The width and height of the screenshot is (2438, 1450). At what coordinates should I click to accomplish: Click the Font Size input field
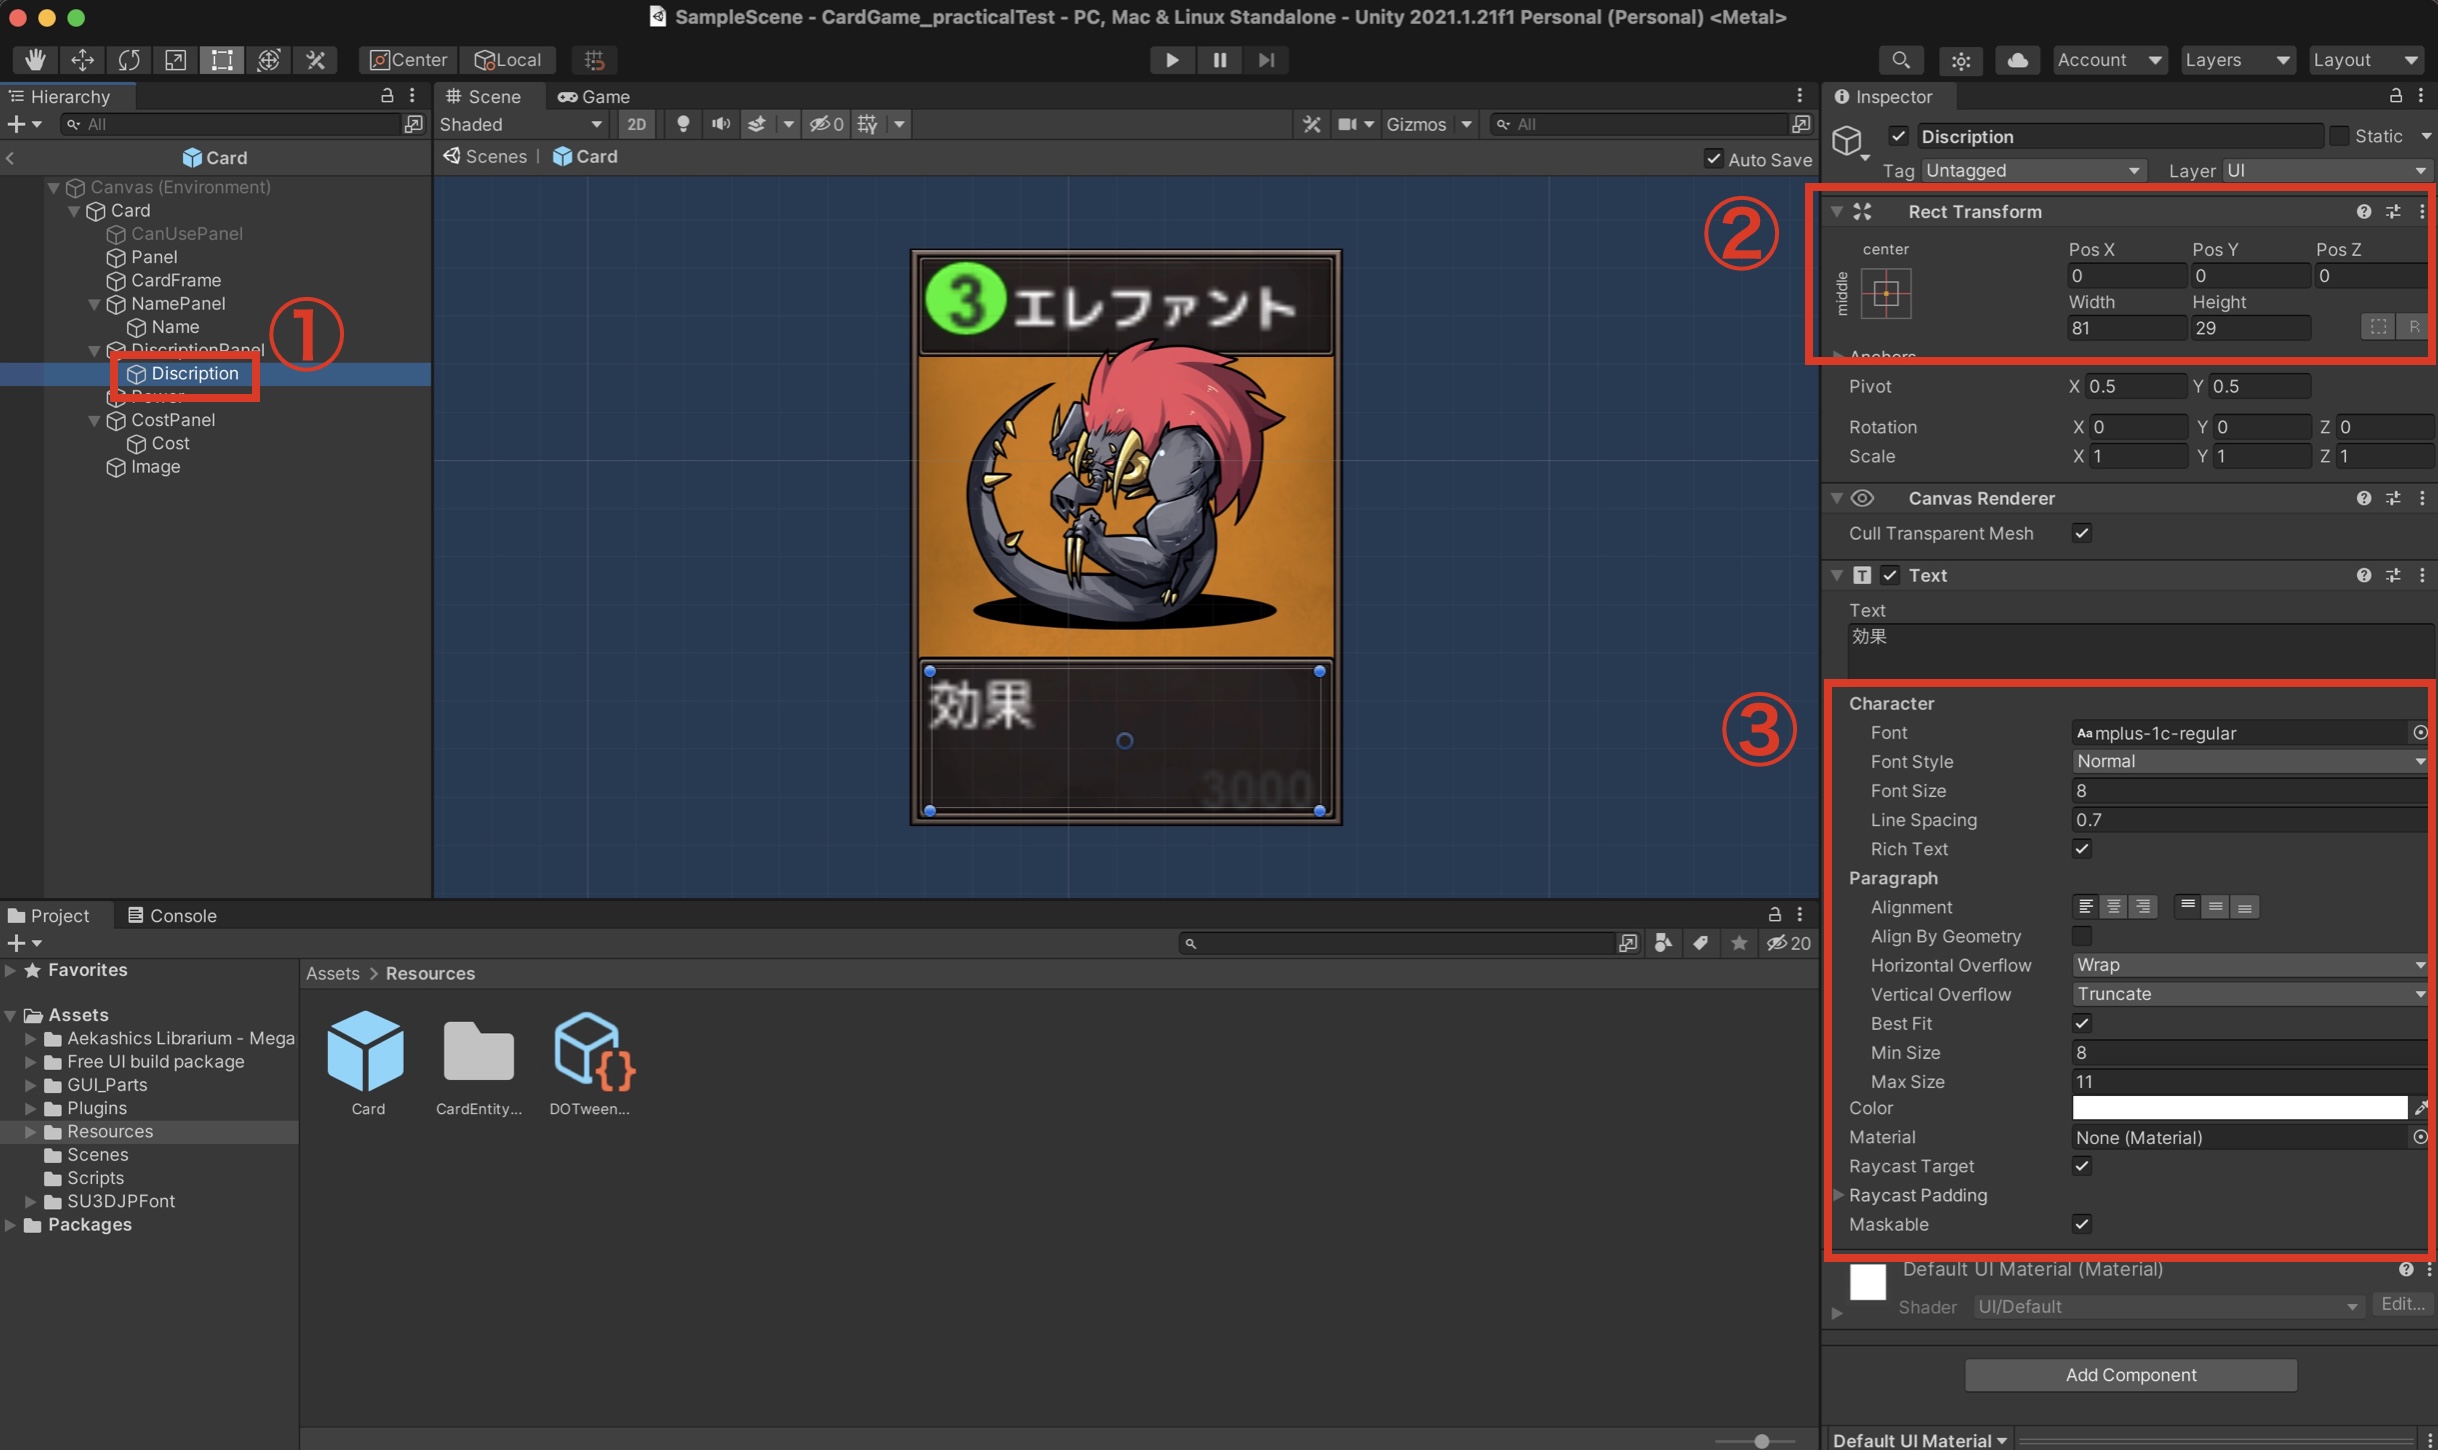tap(2248, 790)
